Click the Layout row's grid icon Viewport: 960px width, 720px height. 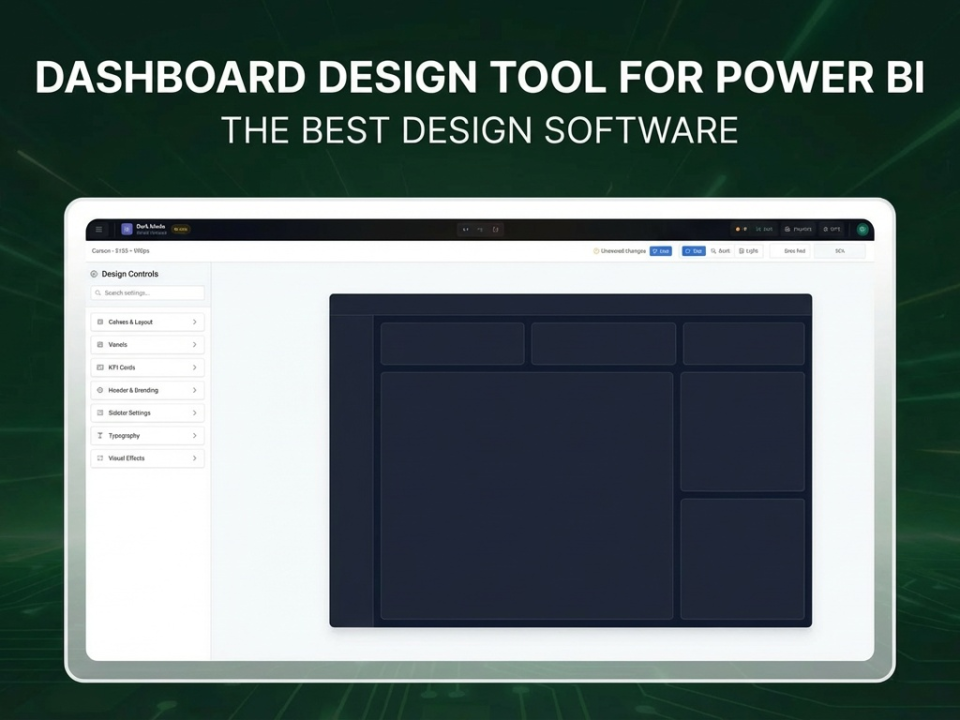point(100,322)
